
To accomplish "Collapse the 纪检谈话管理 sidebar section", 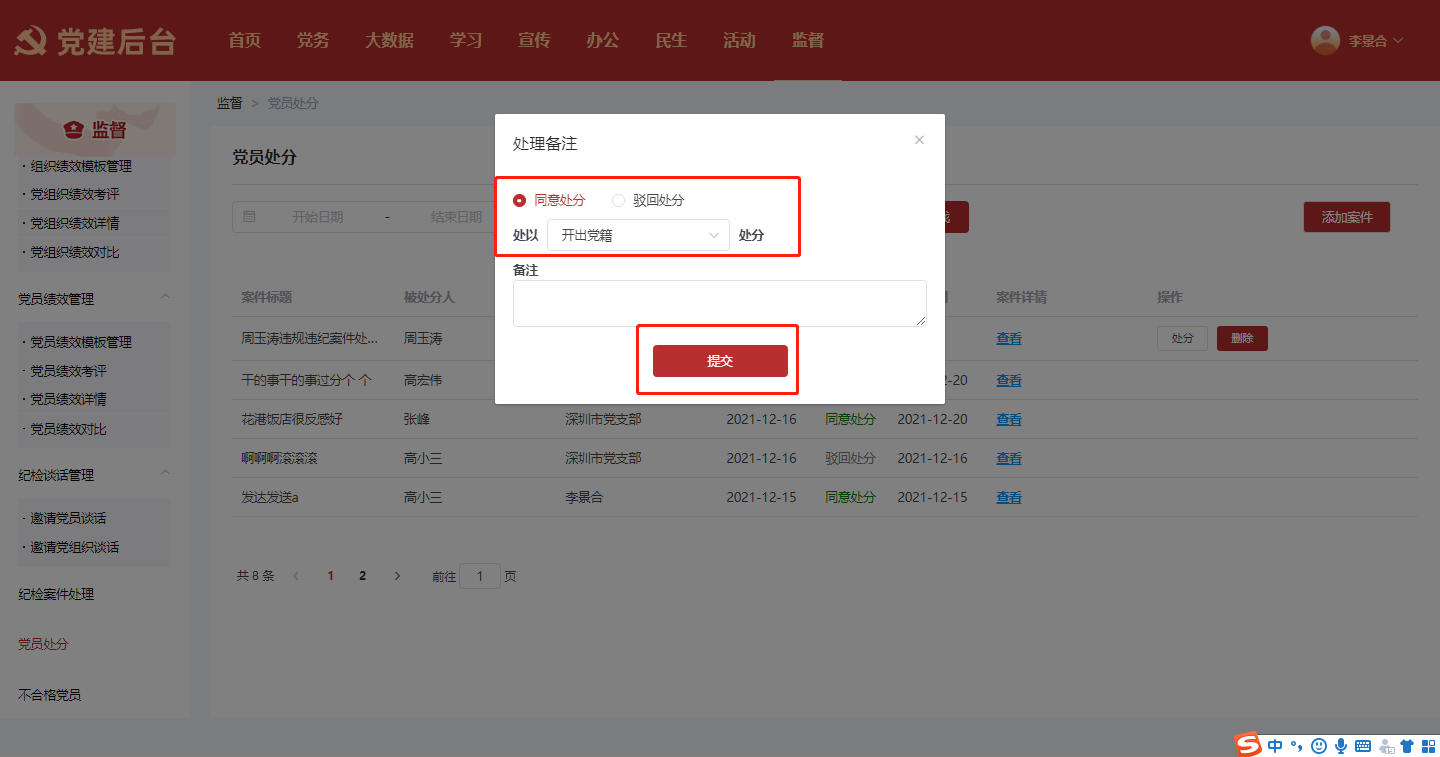I will 165,473.
